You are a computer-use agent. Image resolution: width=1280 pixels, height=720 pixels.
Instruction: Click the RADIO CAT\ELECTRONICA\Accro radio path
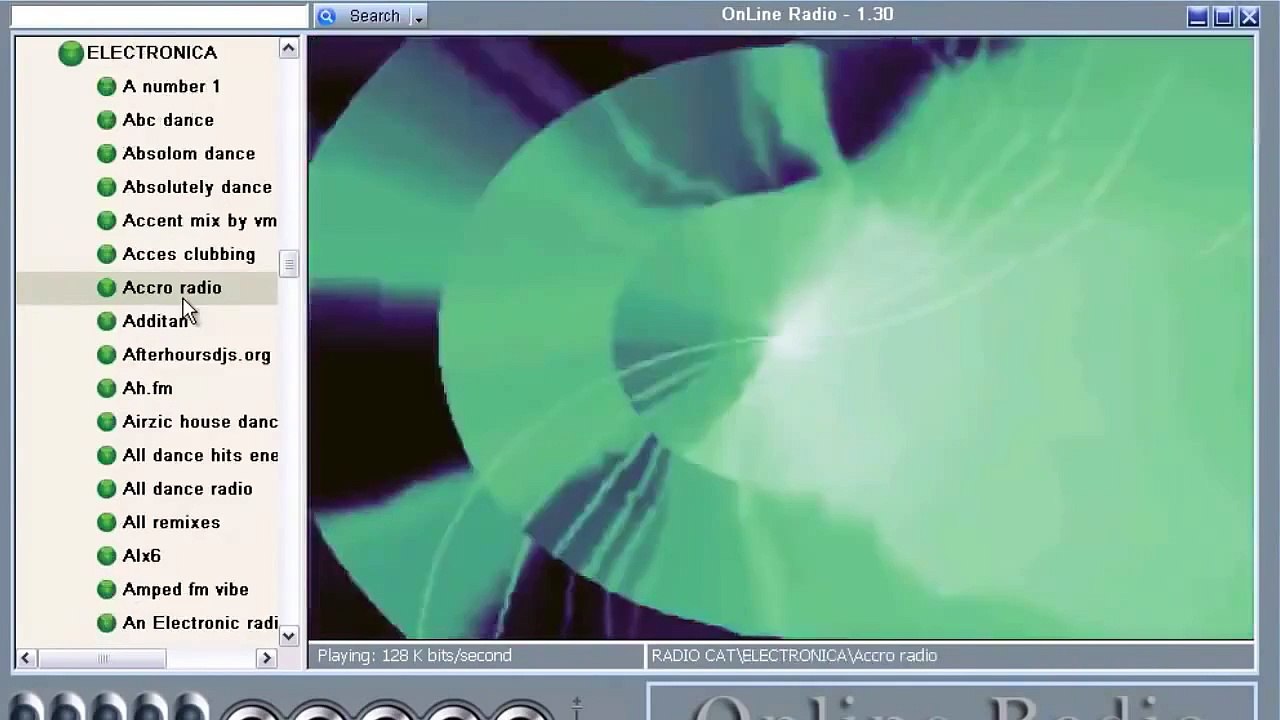tap(794, 656)
